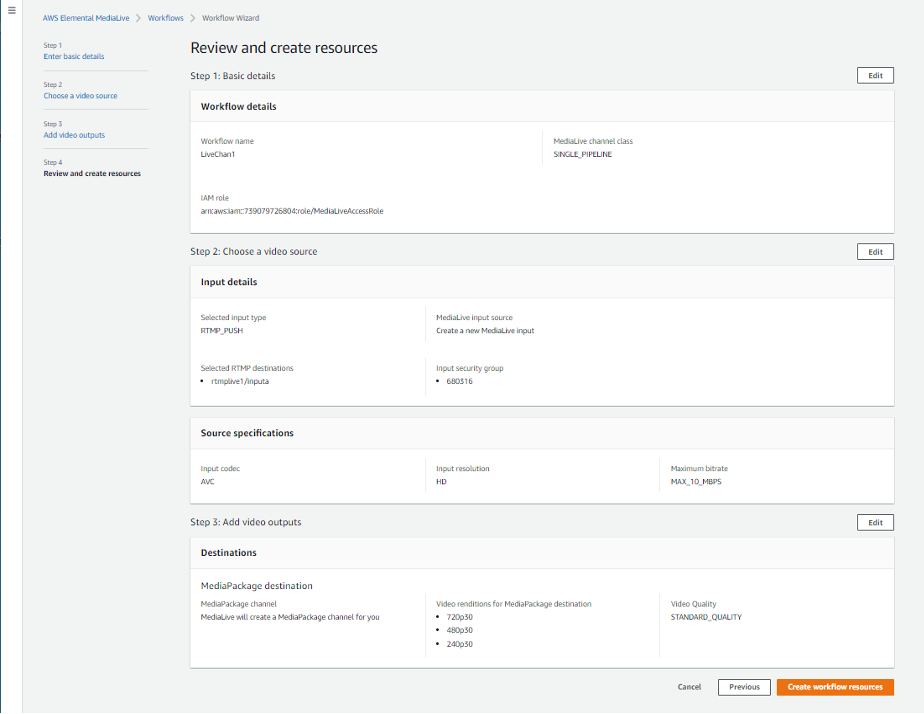Edit the Step 3 video outputs section

875,522
